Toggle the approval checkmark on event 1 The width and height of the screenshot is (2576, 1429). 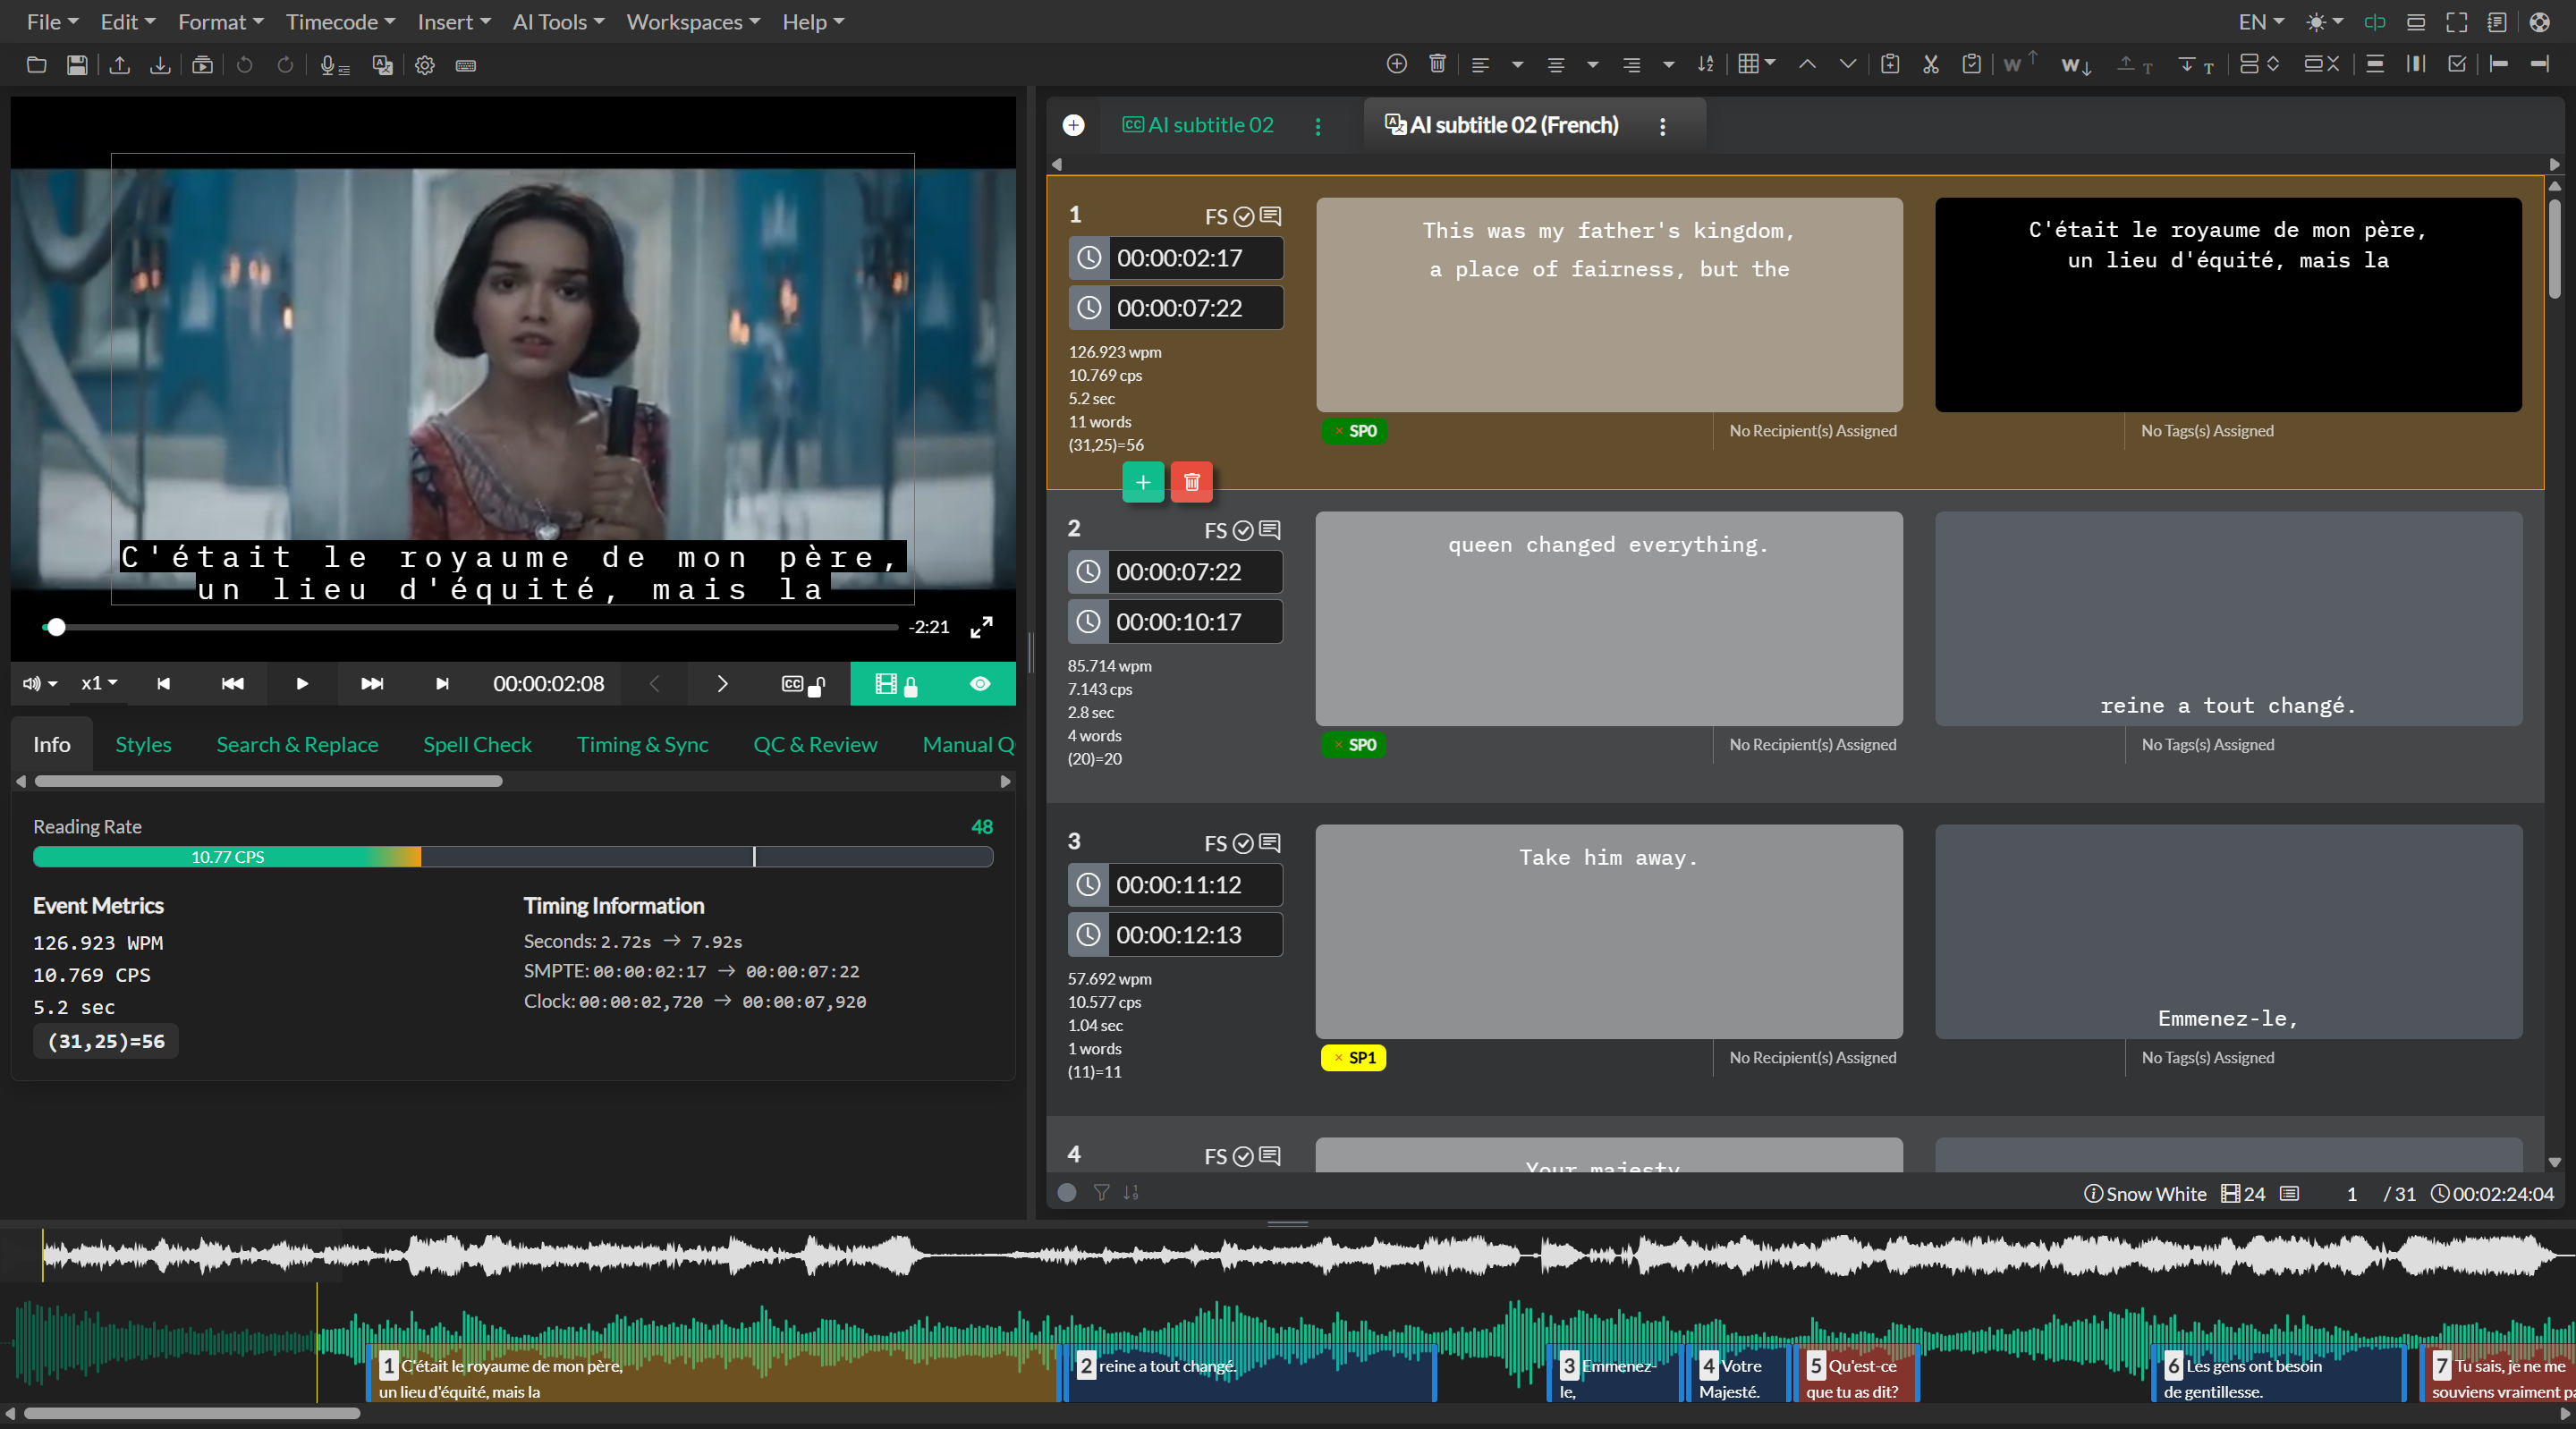[x=1244, y=217]
